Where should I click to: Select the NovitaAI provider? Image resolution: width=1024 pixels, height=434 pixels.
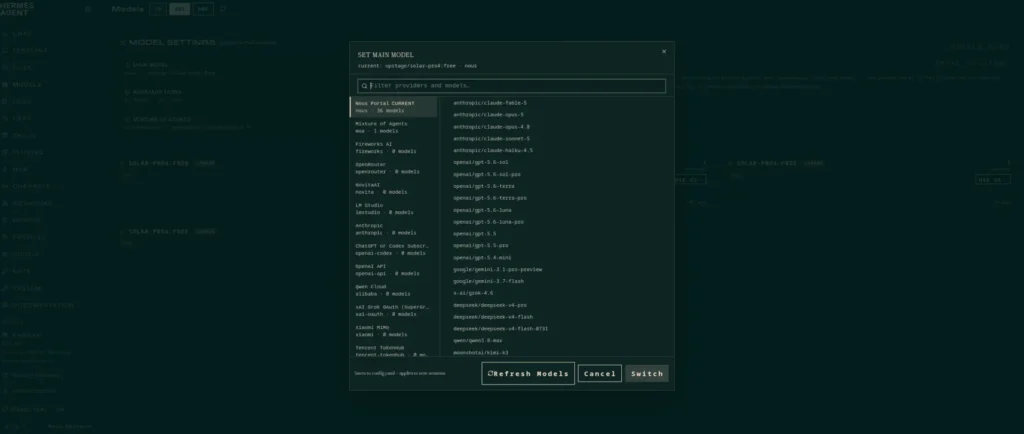393,188
